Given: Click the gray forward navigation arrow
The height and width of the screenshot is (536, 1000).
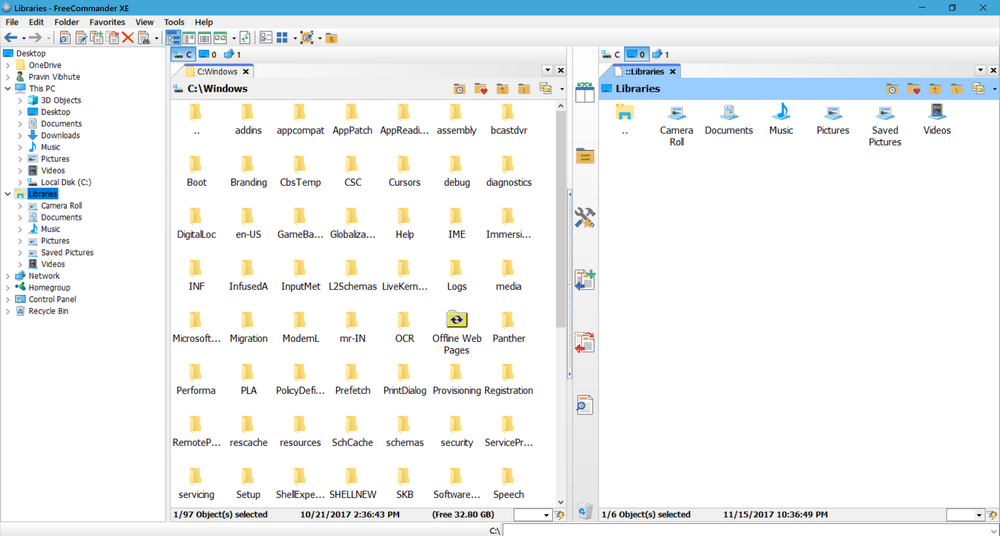Looking at the screenshot, I should (36, 38).
